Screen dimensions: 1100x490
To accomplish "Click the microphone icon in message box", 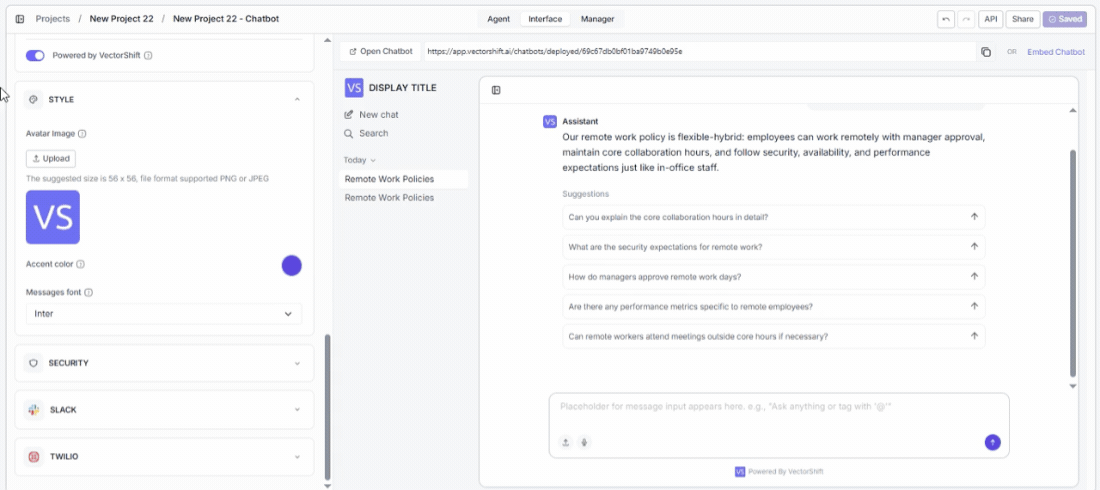I will click(584, 442).
